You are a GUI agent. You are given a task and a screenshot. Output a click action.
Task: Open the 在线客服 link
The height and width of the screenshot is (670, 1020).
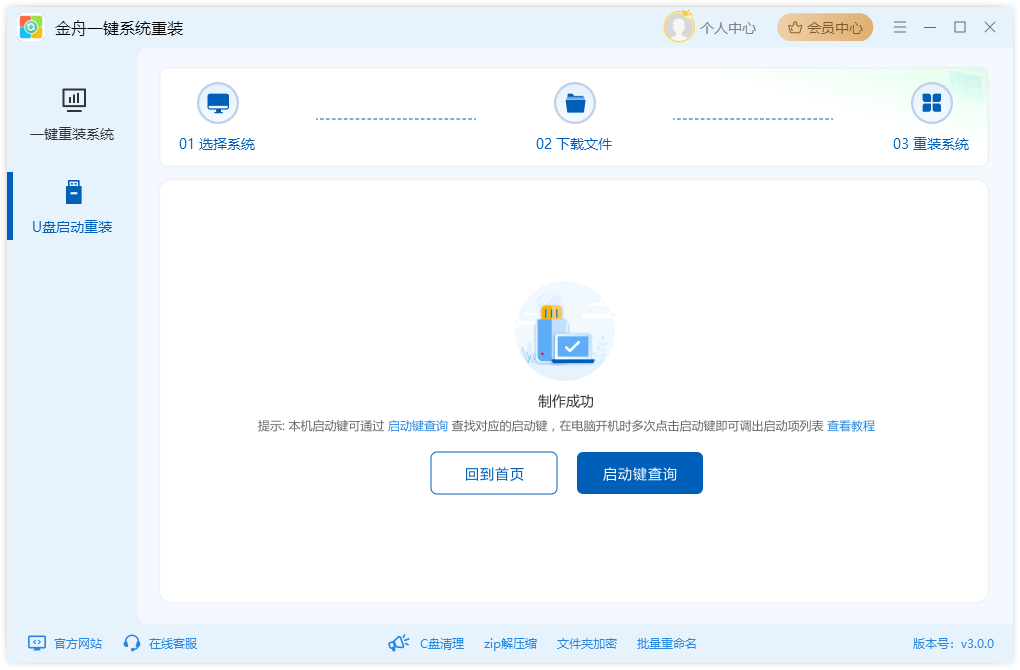click(x=173, y=643)
